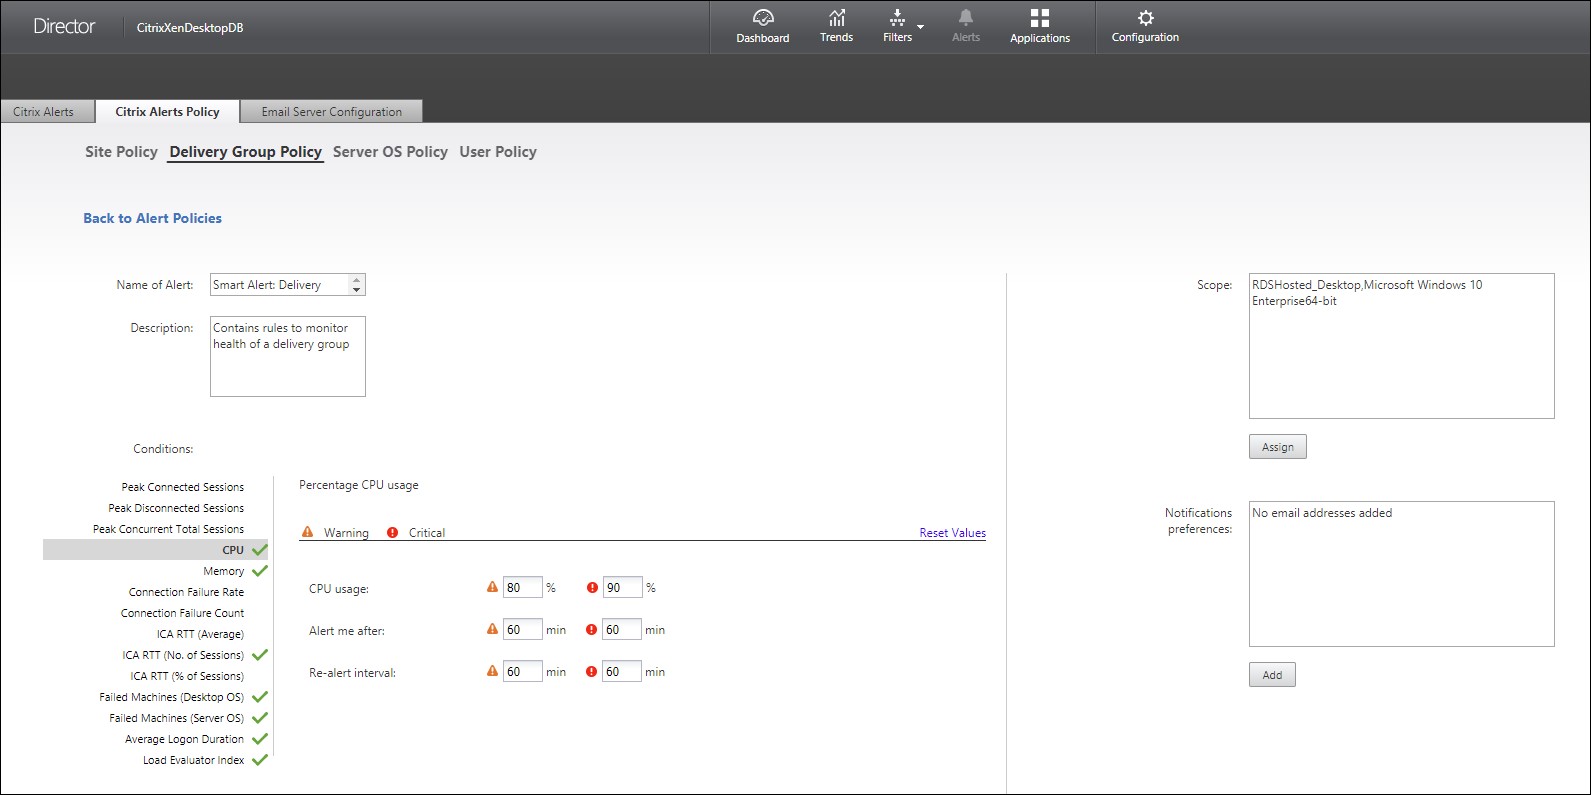This screenshot has width=1591, height=795.
Task: Click the Critical red legend icon
Action: pyautogui.click(x=392, y=532)
